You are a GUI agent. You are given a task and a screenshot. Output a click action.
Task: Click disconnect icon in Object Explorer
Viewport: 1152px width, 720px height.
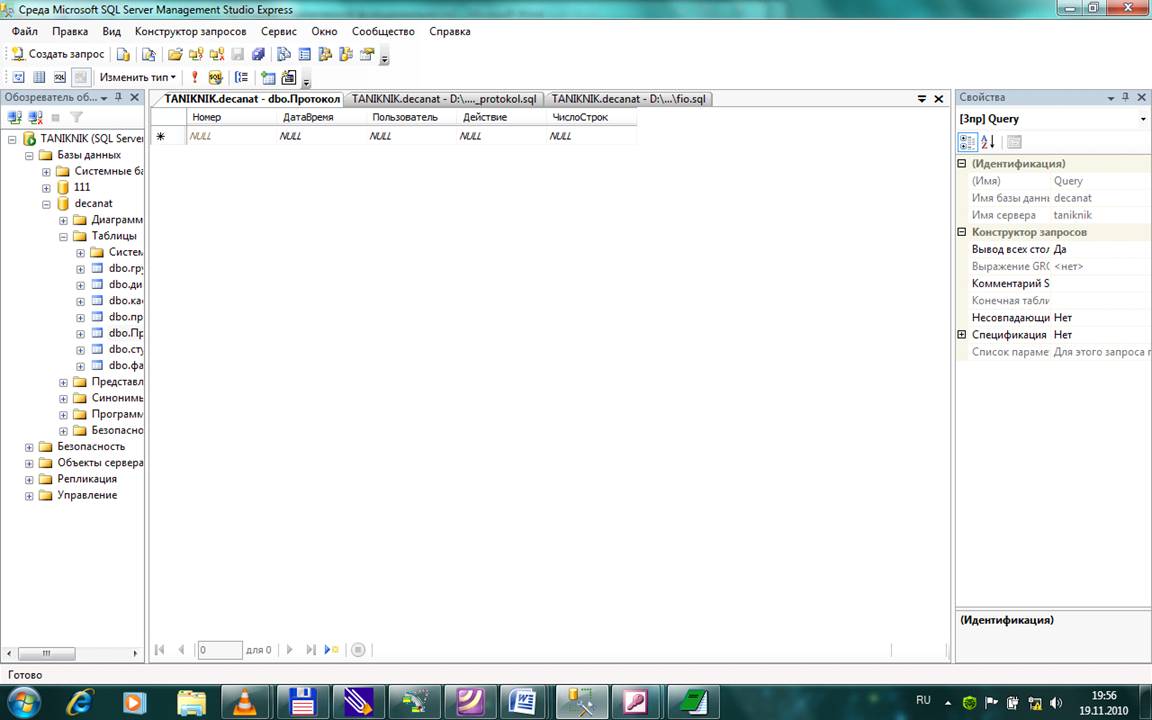35,117
